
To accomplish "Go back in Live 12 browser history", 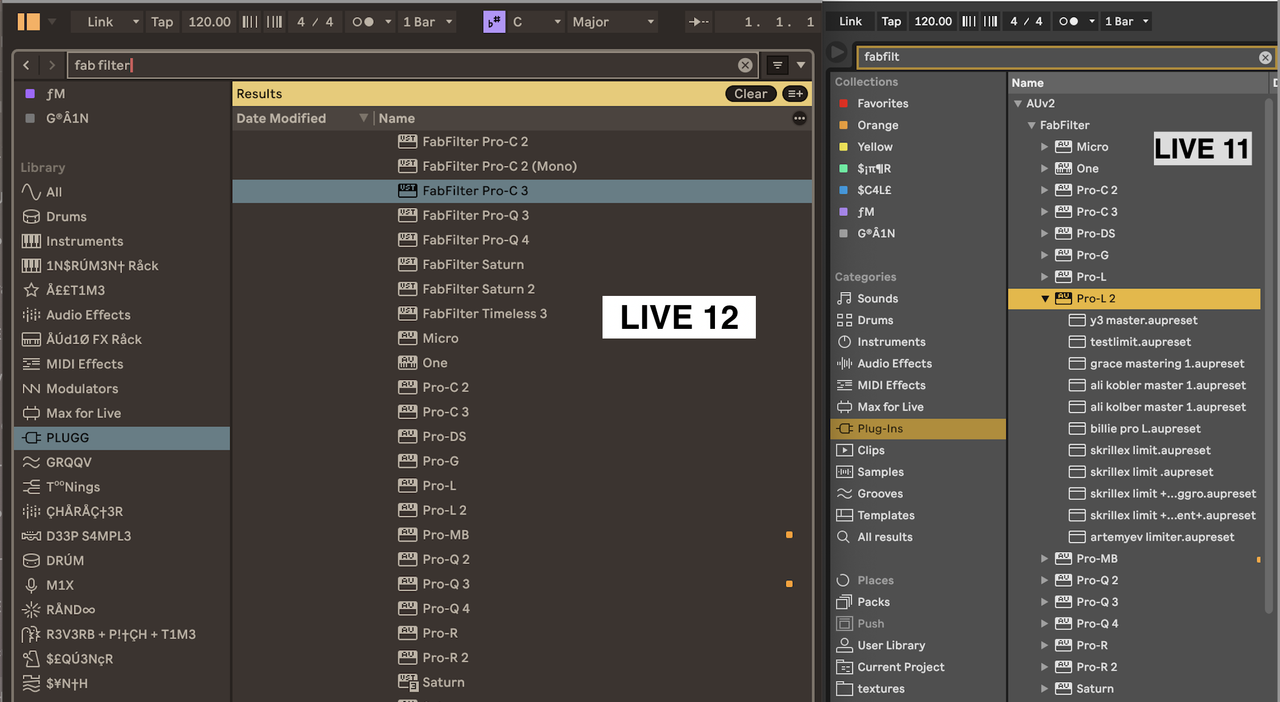I will click(27, 65).
